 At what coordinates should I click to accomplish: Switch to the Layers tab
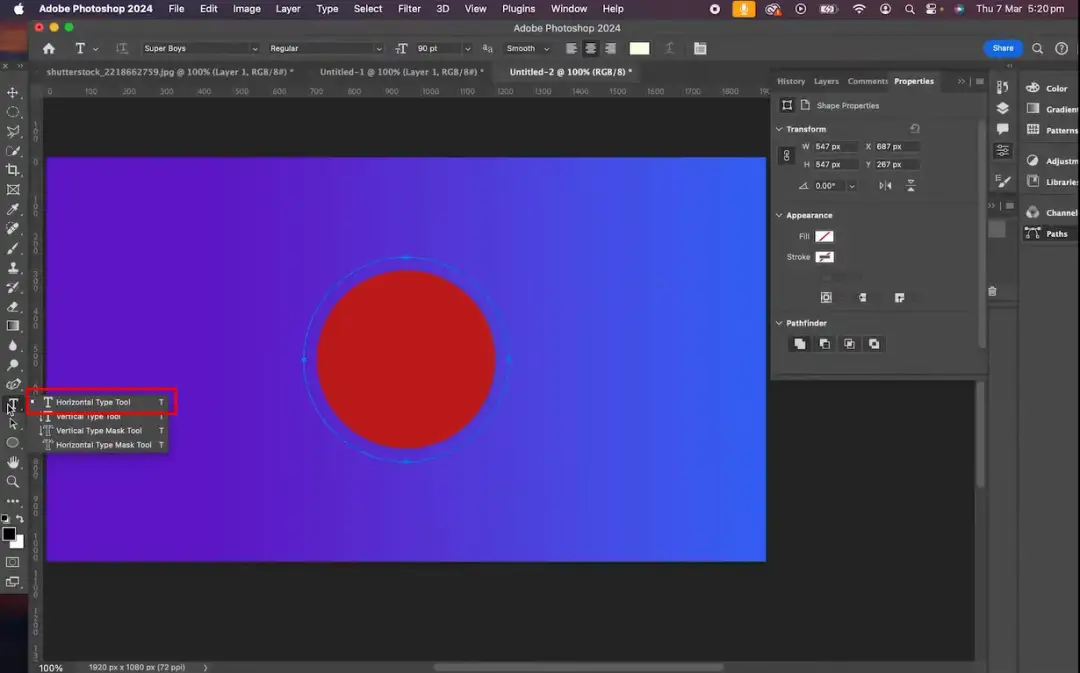(826, 81)
